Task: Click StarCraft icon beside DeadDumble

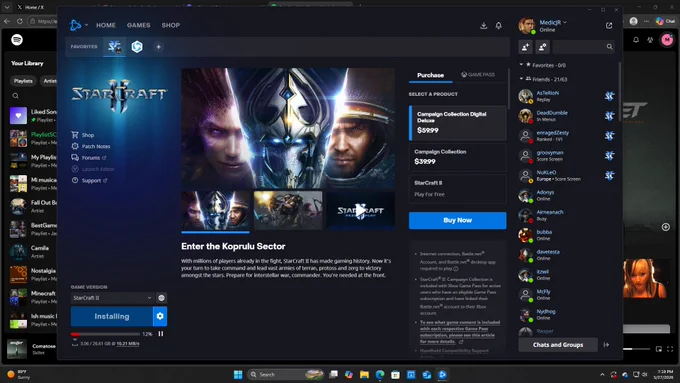Action: (609, 116)
